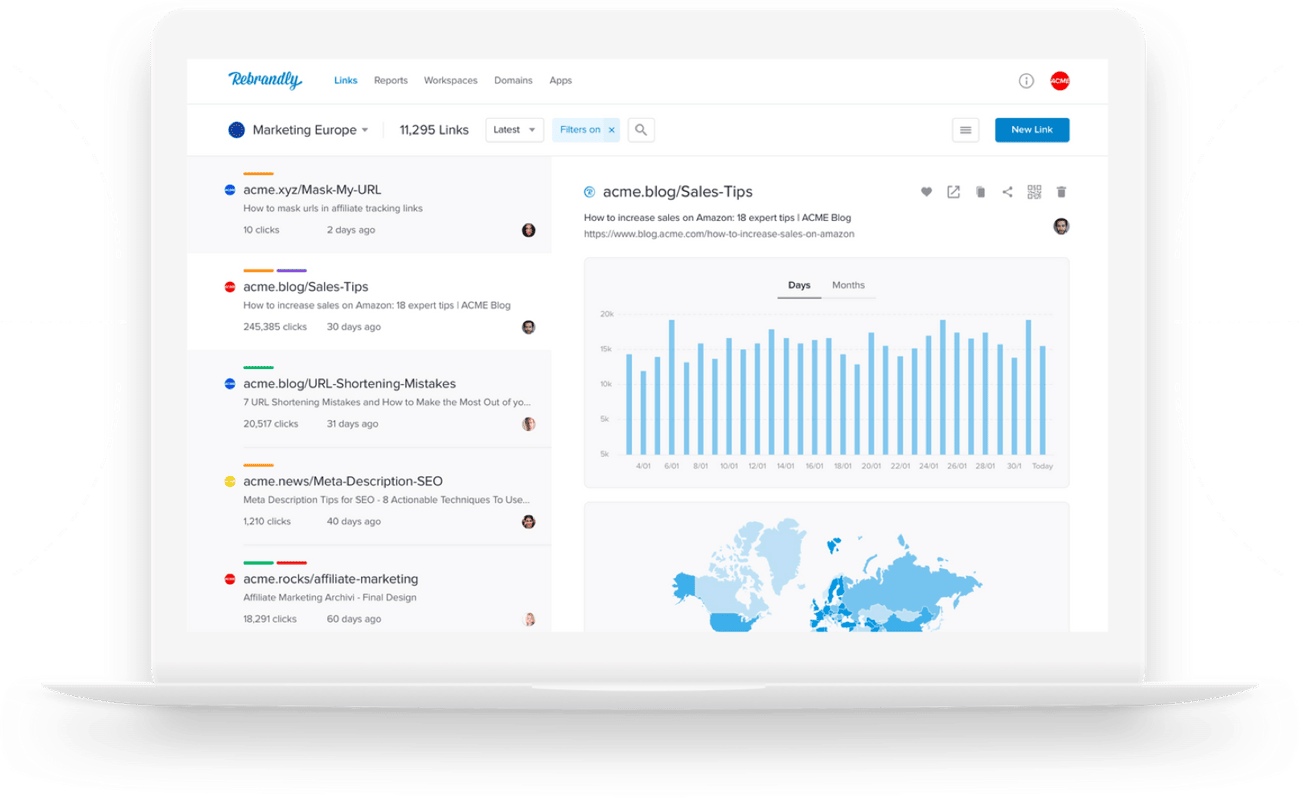Screen dimensions: 1300x797
Task: Switch chart to Months view
Action: (848, 285)
